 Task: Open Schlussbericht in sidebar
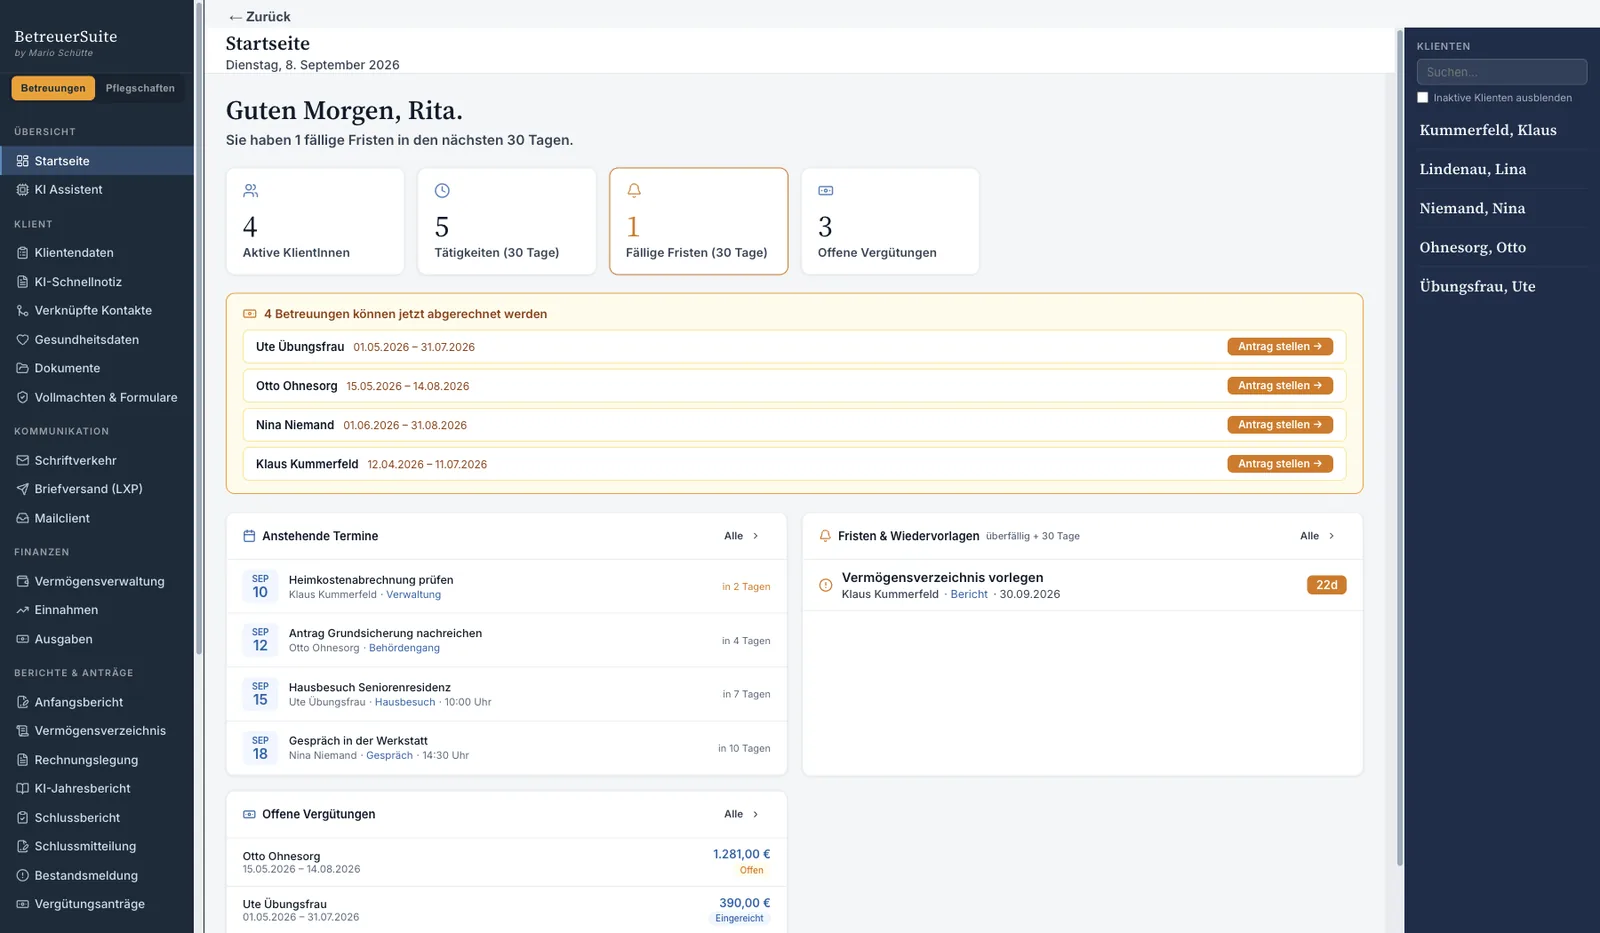(x=97, y=818)
